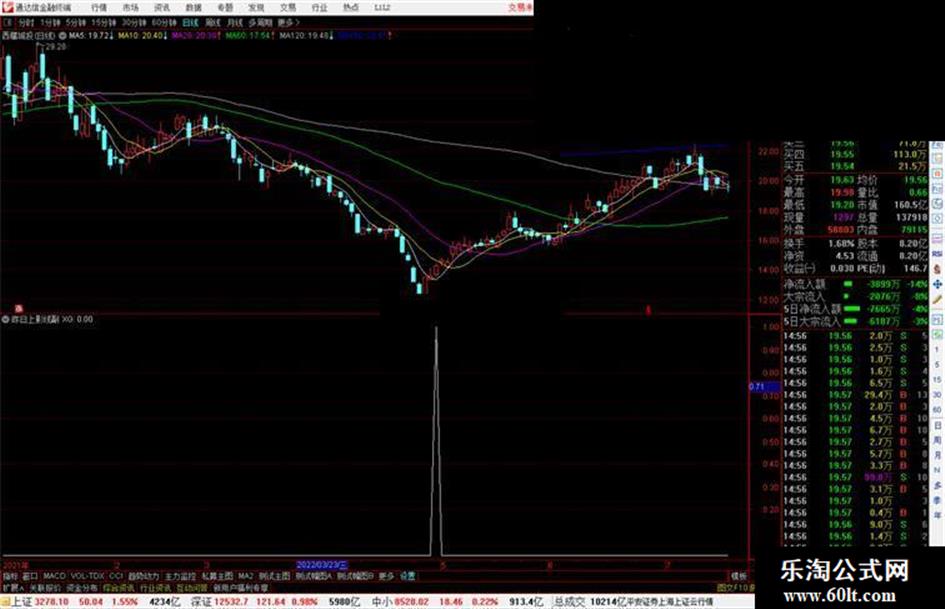Open the 新用户福利专享 link
The width and height of the screenshot is (945, 609).
(241, 587)
